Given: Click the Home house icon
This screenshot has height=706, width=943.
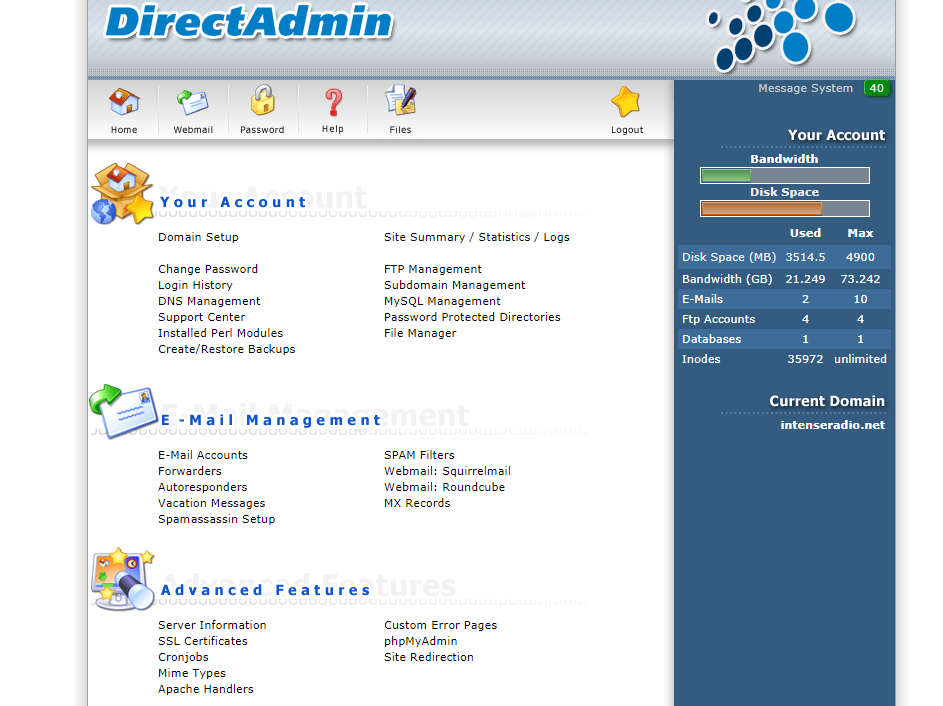Looking at the screenshot, I should tap(124, 102).
